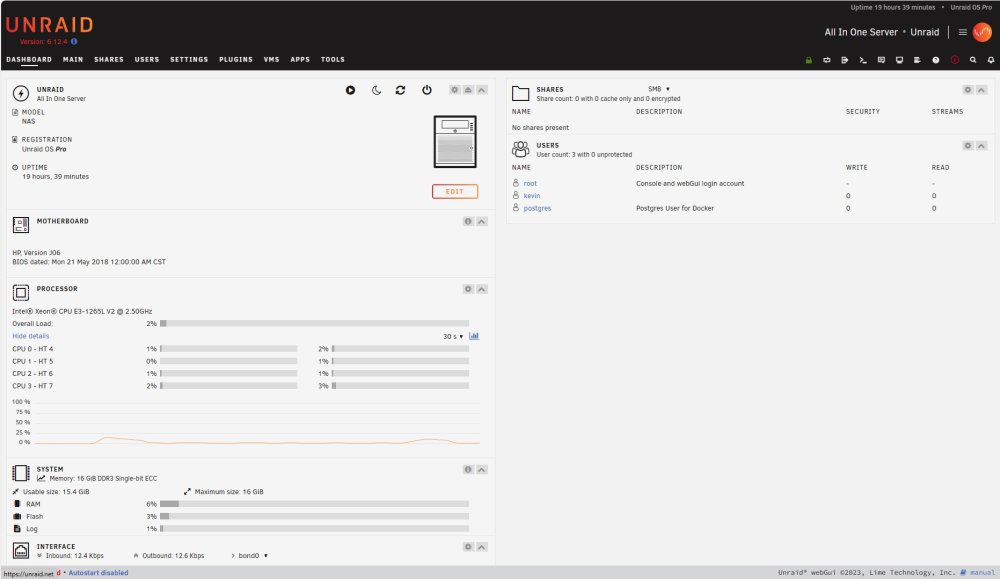1000x579 pixels.
Task: Open the Settings tab
Action: (189, 59)
